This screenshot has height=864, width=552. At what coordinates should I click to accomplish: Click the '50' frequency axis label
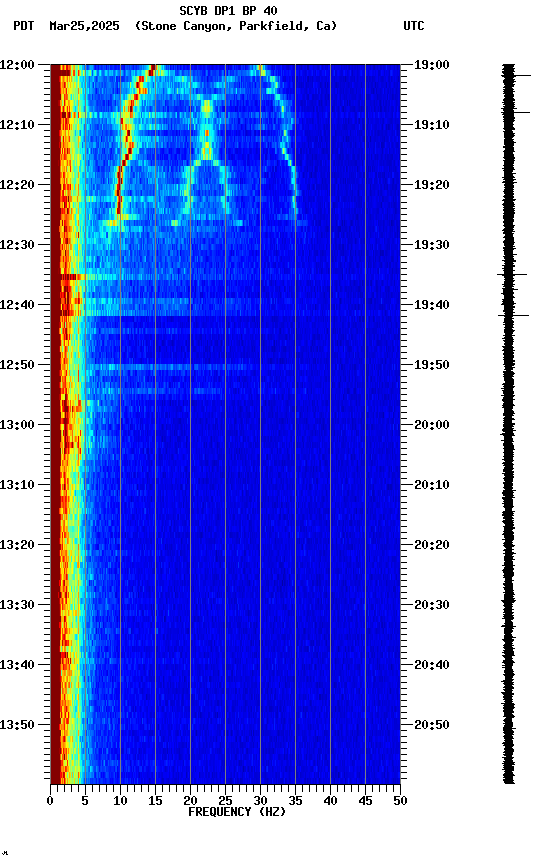point(401,801)
